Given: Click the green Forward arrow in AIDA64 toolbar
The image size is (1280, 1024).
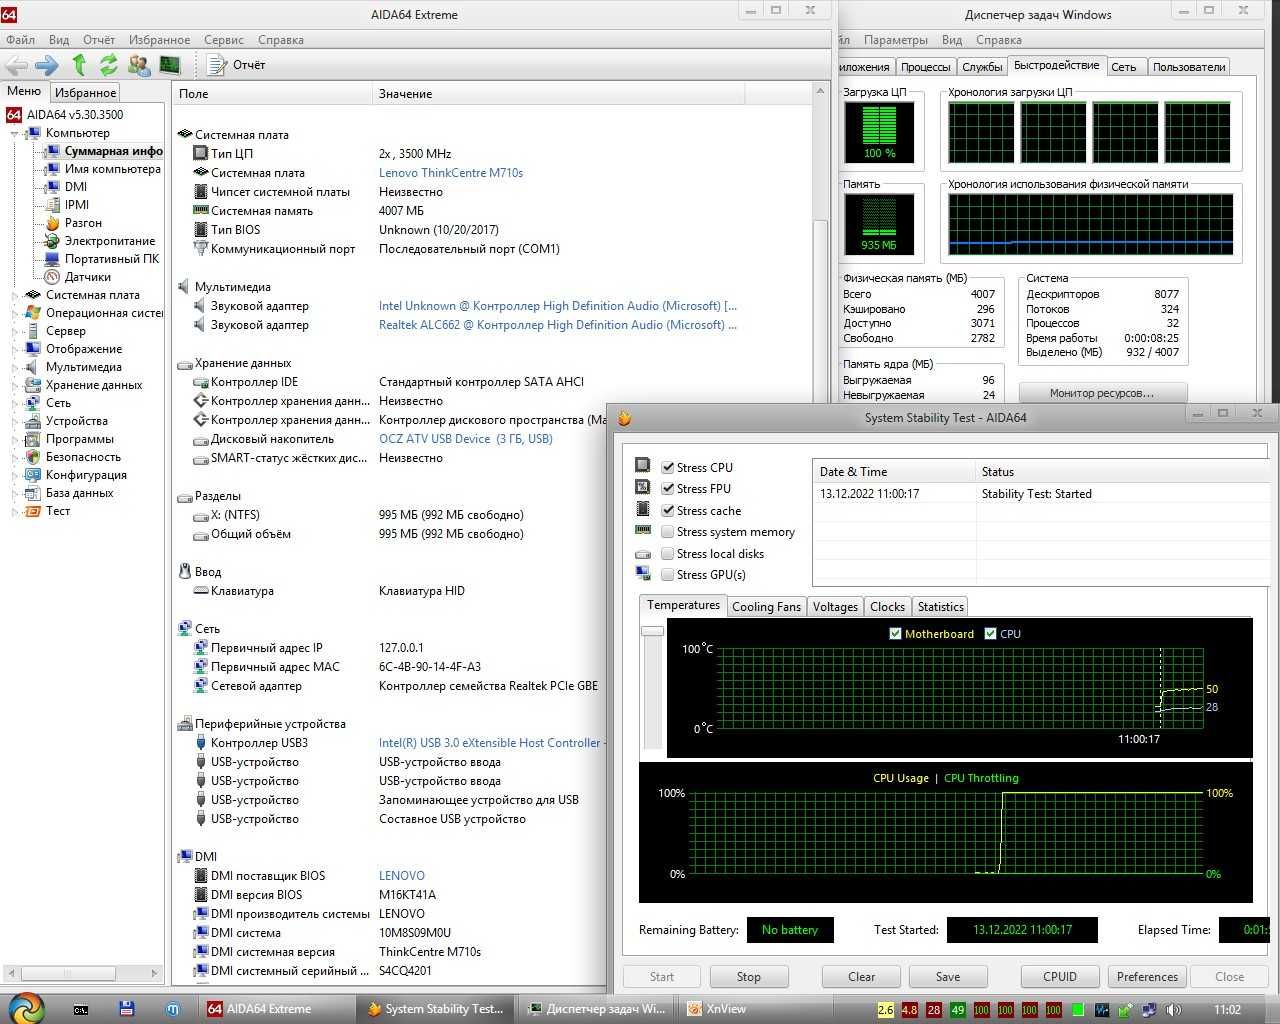Looking at the screenshot, I should pyautogui.click(x=46, y=65).
